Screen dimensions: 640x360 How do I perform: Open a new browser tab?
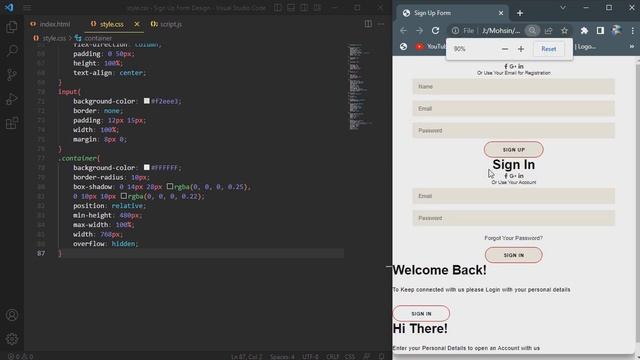pyautogui.click(x=520, y=13)
